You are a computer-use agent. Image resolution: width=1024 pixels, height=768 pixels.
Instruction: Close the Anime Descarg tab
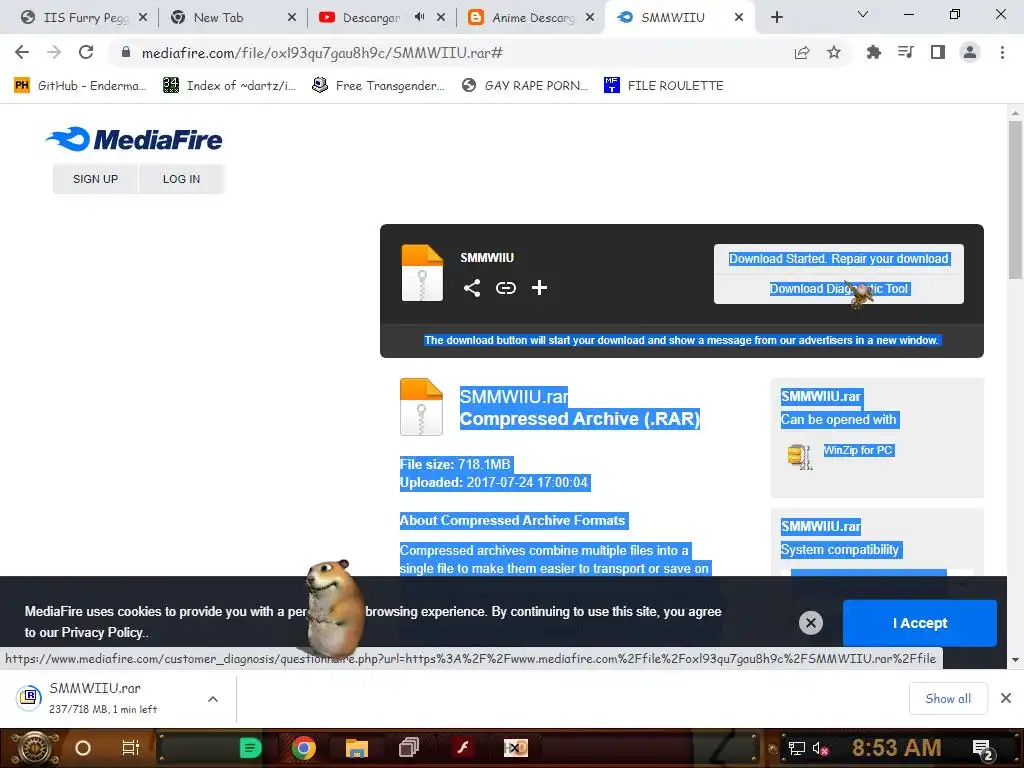590,18
